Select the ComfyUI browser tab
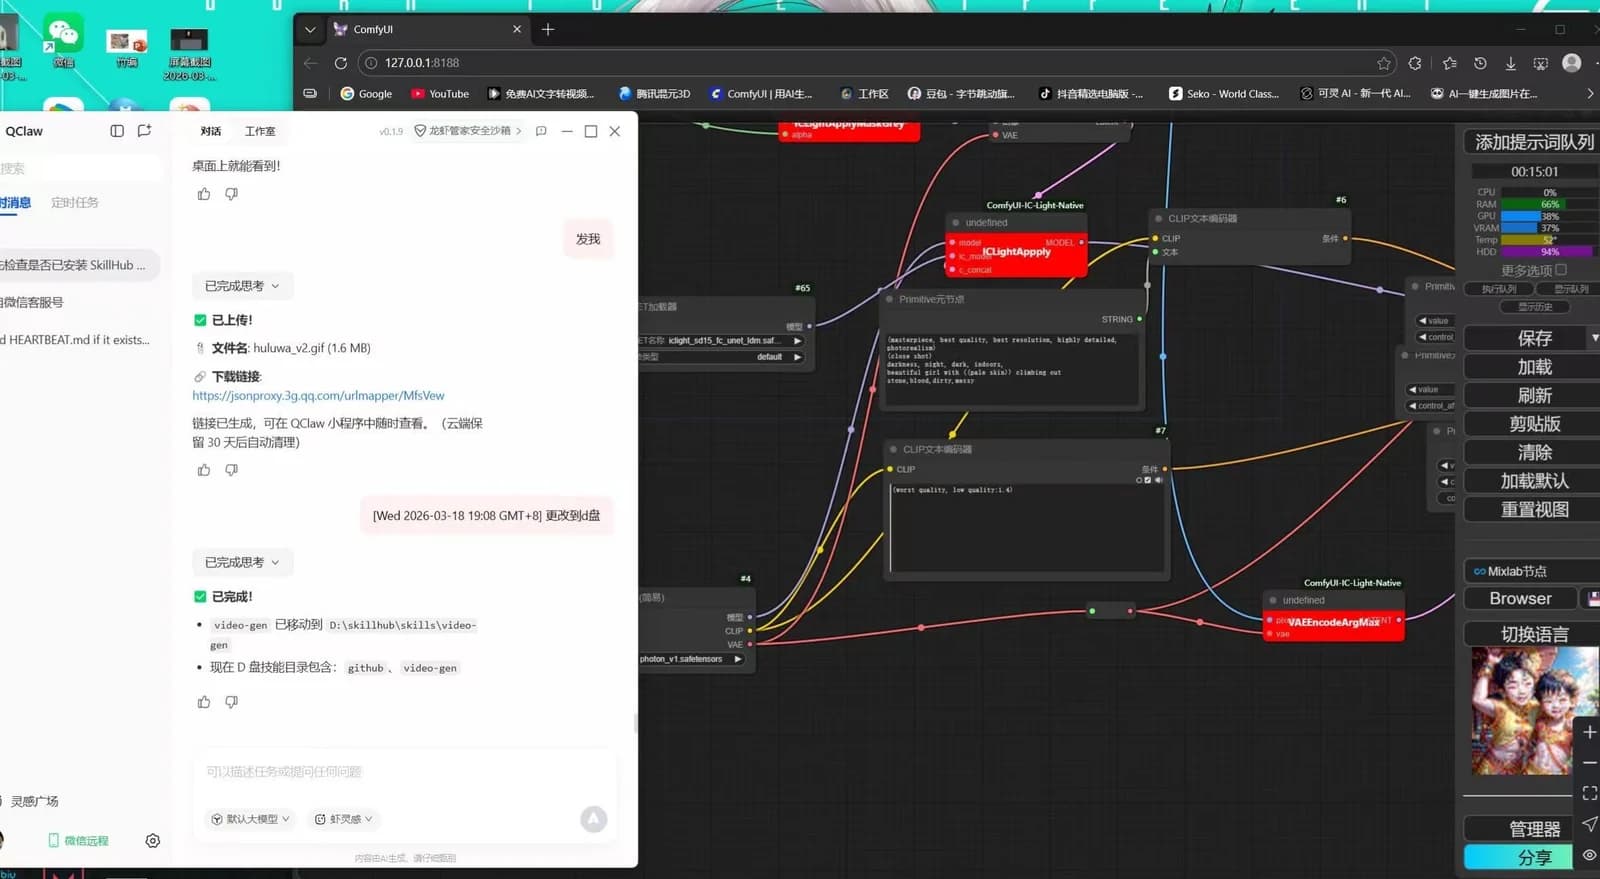The height and width of the screenshot is (879, 1600). click(428, 30)
